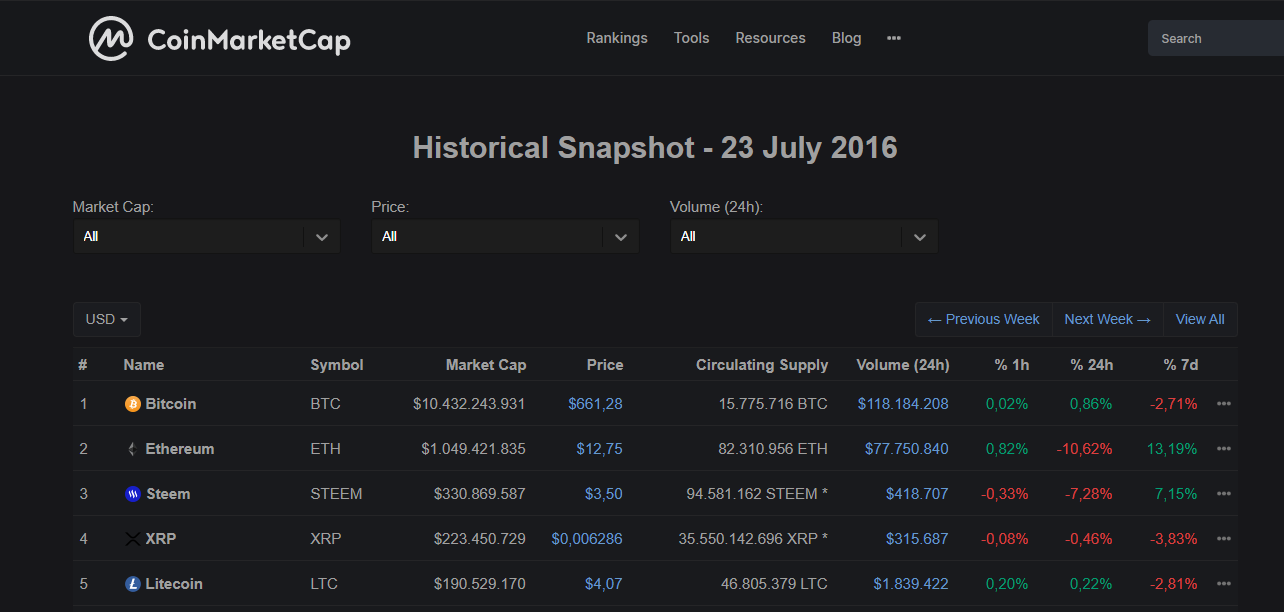Sort by the Volume (24h) column header
Screen dimensions: 1284x612
[x=903, y=365]
